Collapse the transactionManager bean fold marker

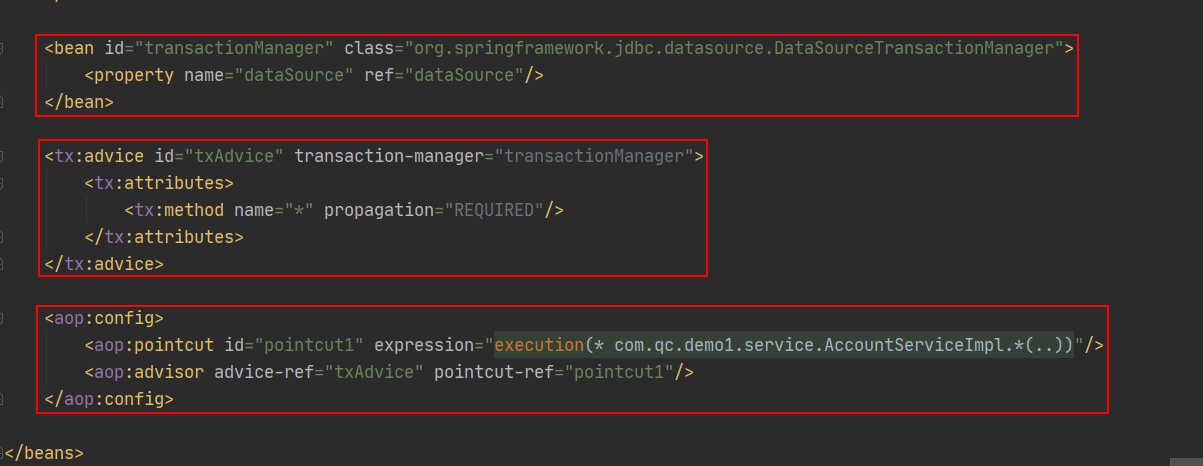coord(3,48)
